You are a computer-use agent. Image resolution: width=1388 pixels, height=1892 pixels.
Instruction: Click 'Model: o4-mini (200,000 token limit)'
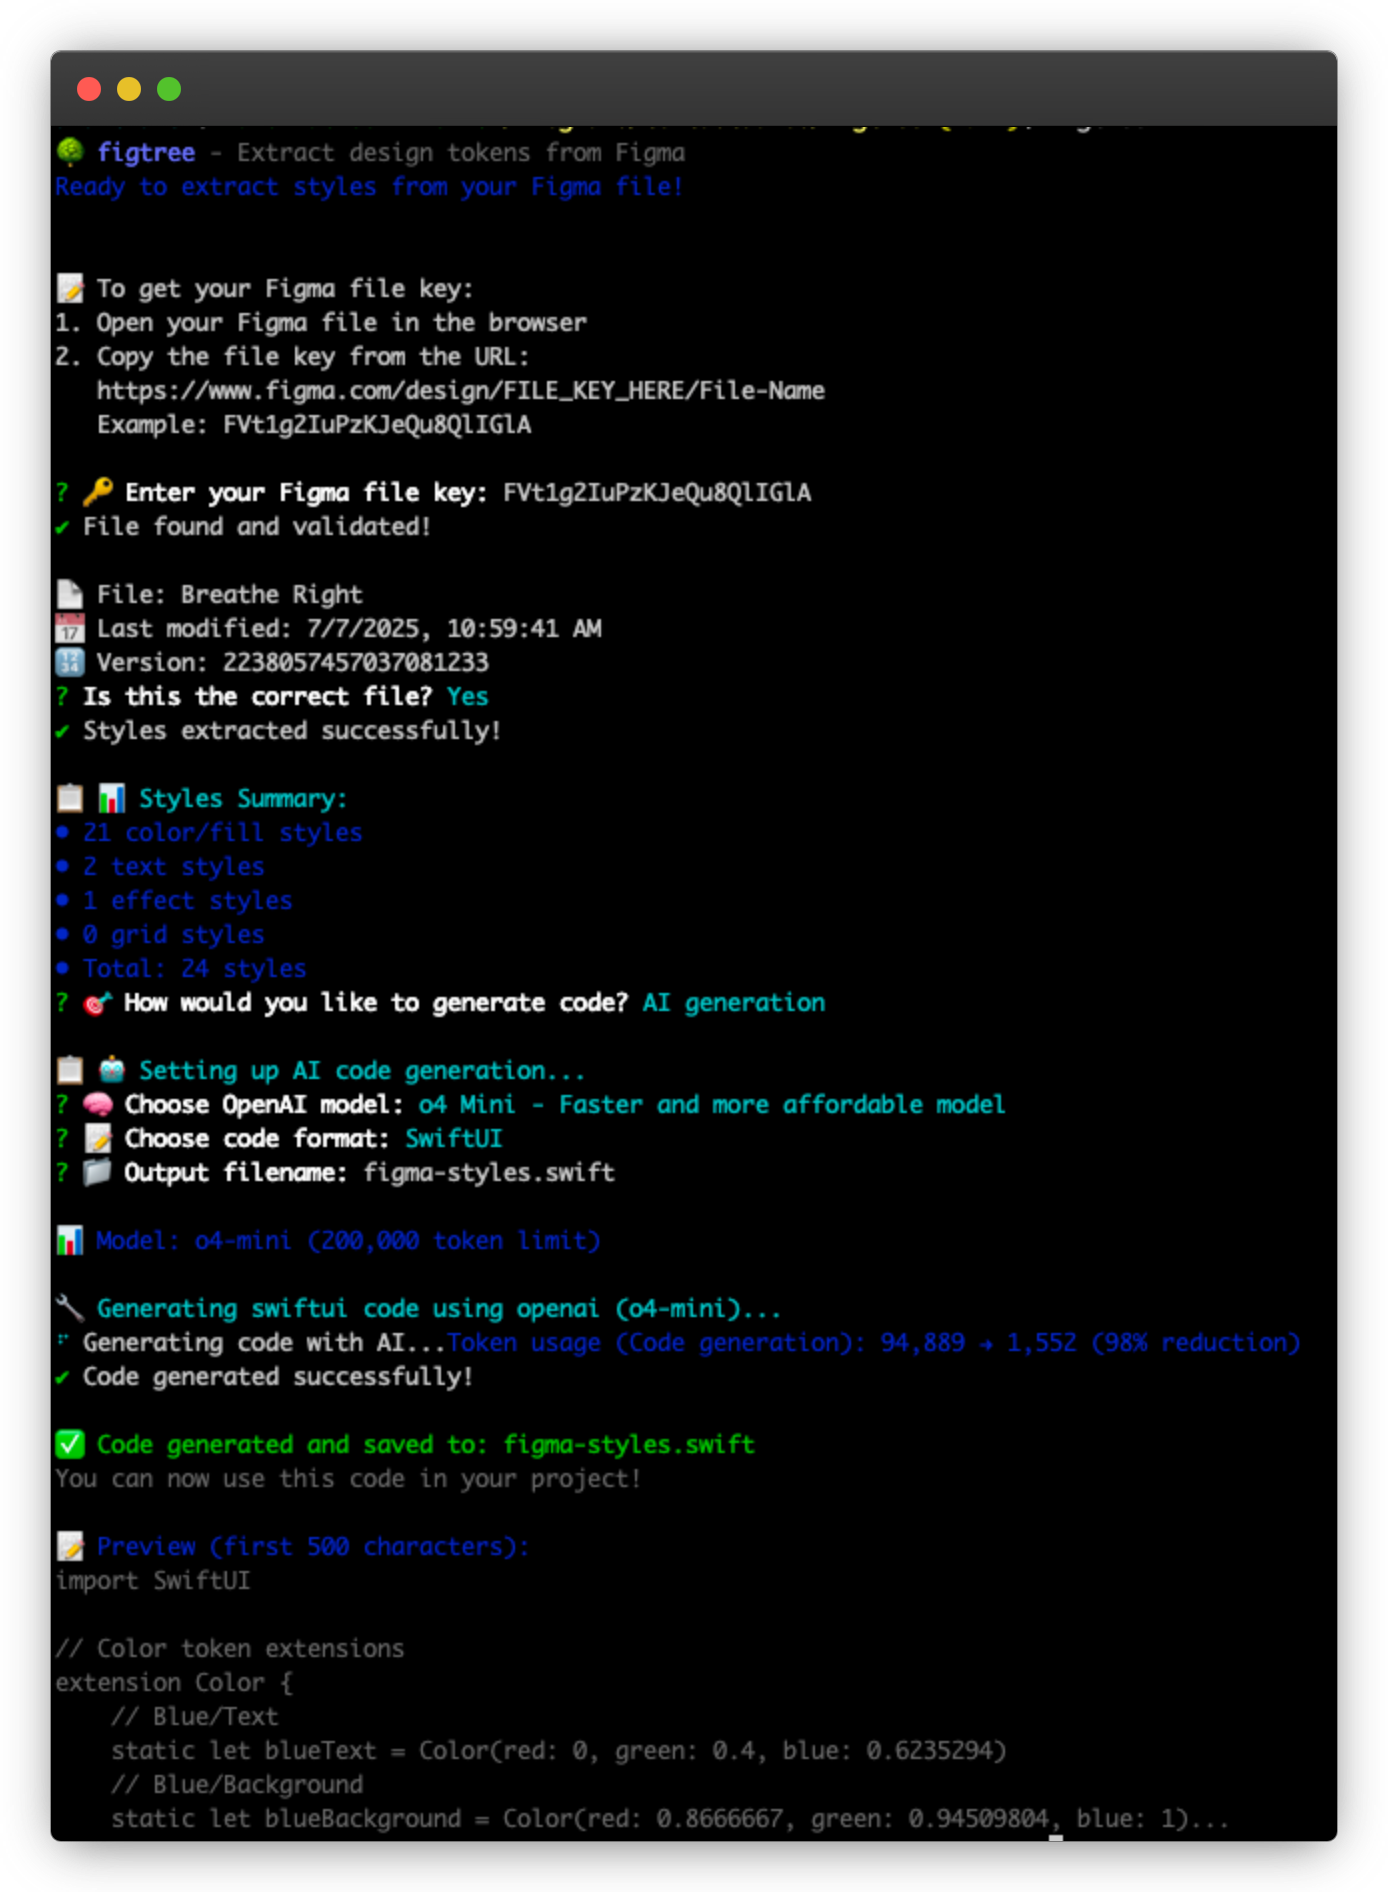(348, 1240)
